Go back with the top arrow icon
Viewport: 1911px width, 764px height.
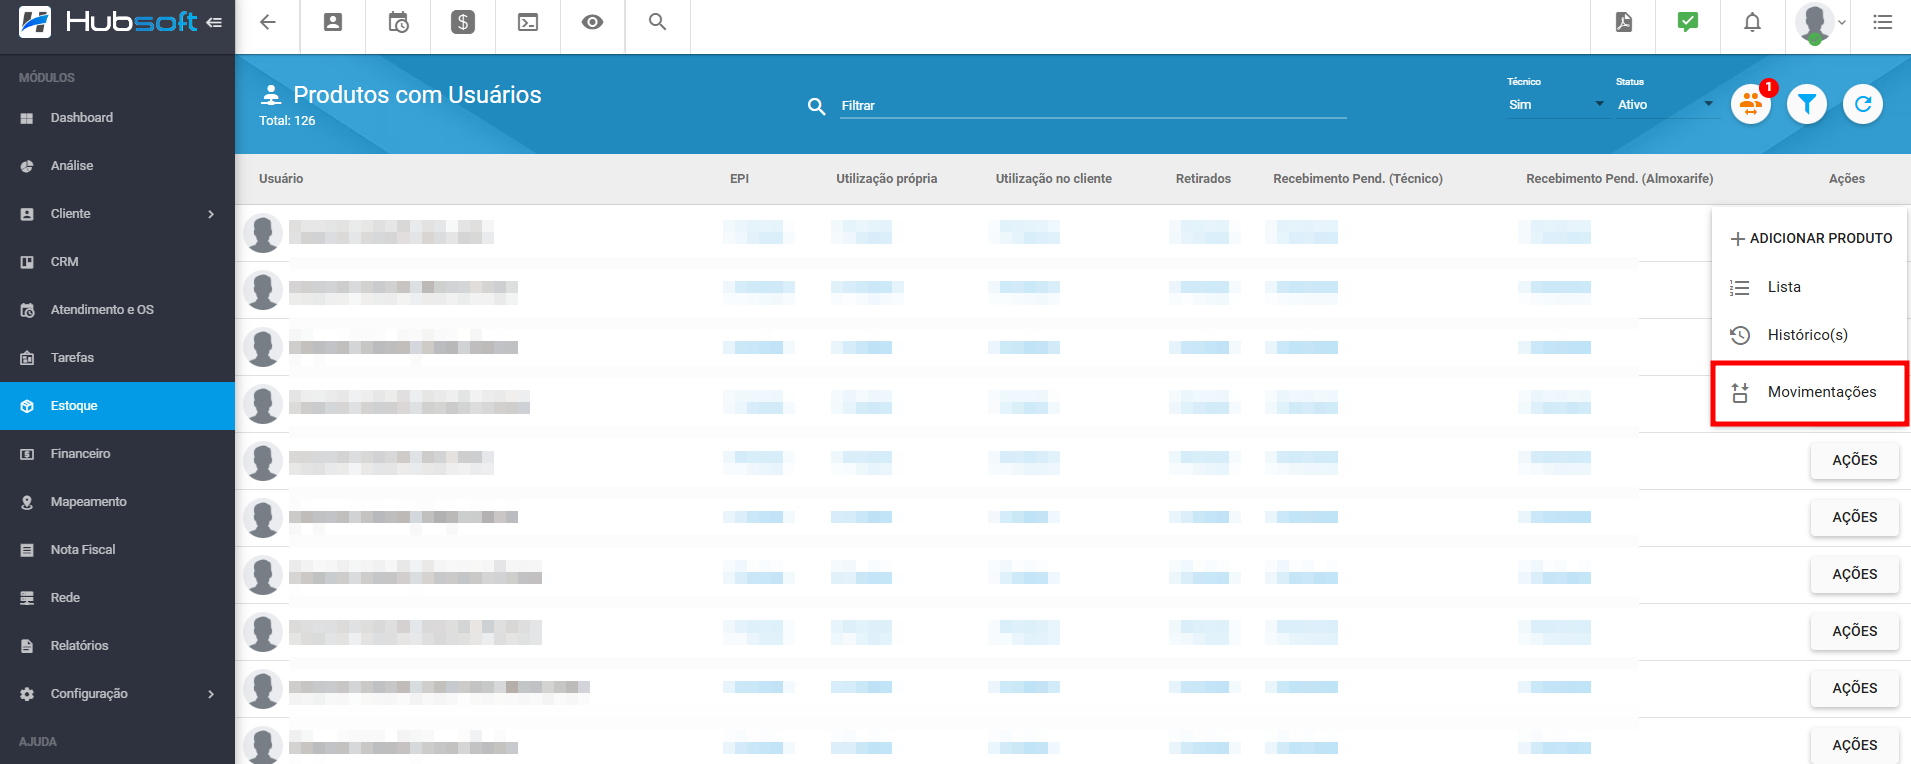[x=268, y=22]
